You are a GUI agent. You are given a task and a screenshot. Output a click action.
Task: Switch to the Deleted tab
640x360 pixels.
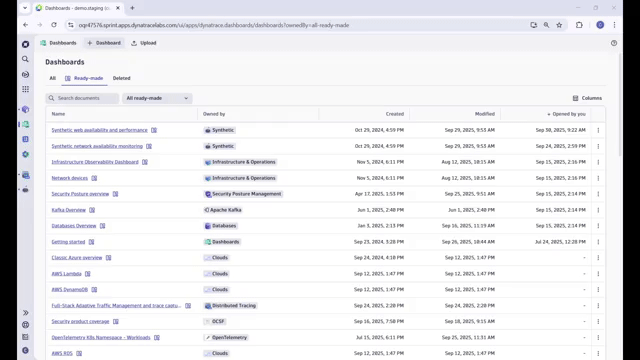pos(122,78)
